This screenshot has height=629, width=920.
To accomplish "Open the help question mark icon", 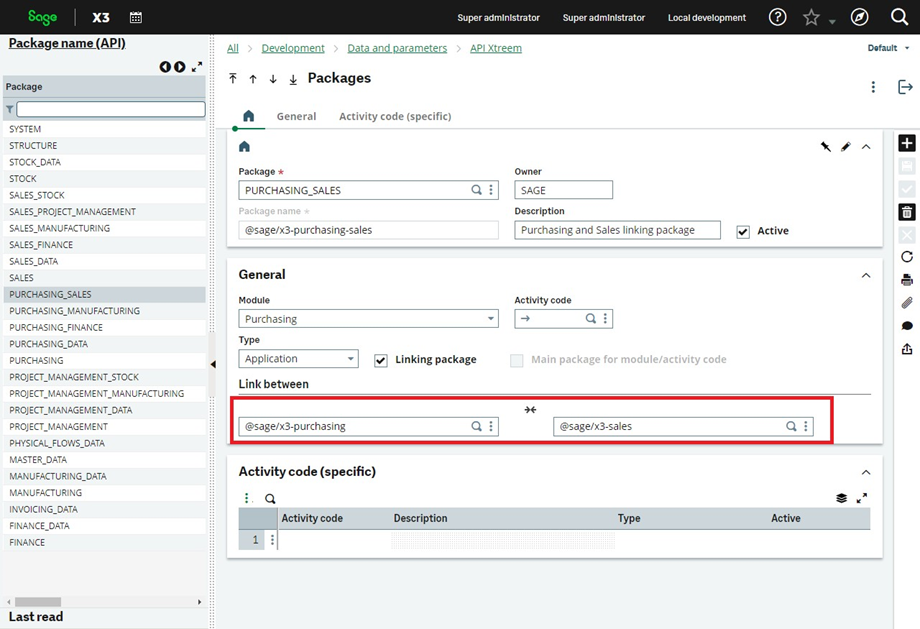I will (777, 18).
